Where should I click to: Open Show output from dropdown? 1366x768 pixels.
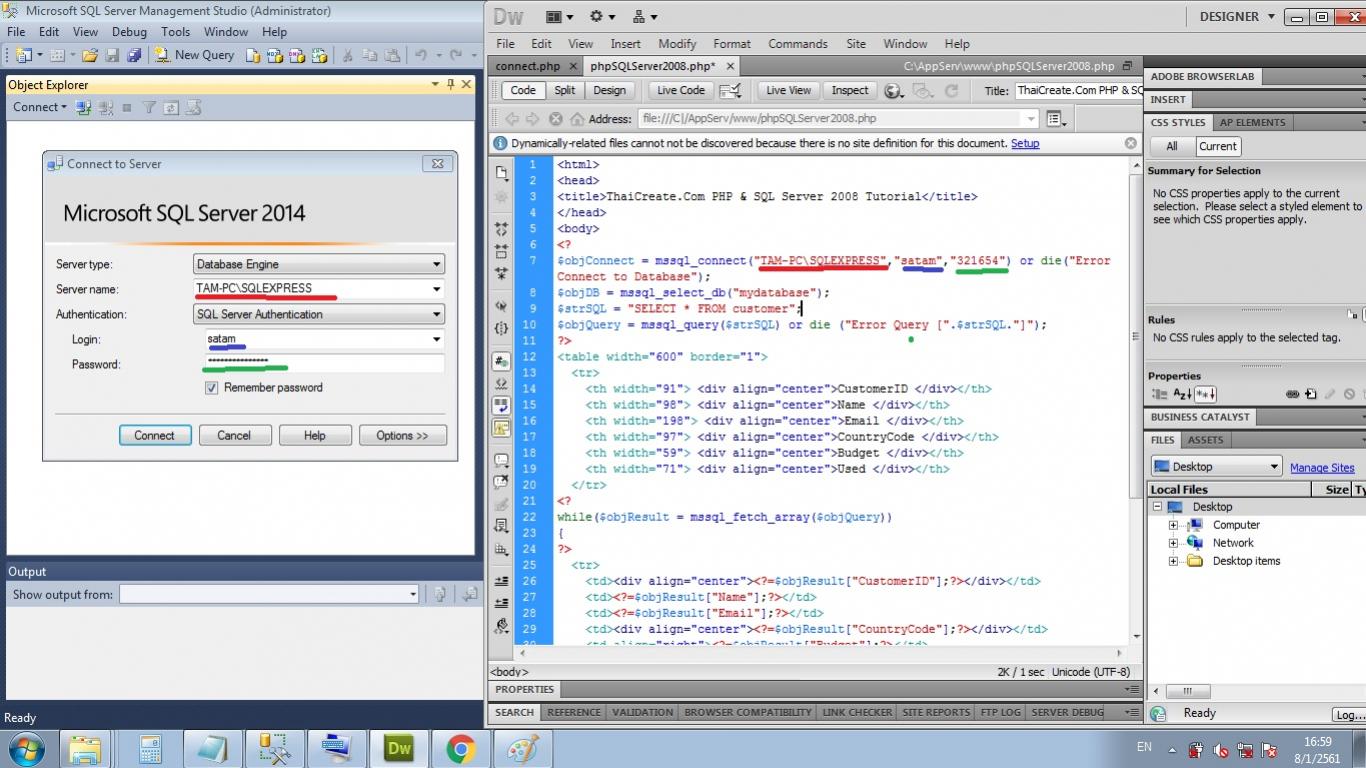(269, 594)
